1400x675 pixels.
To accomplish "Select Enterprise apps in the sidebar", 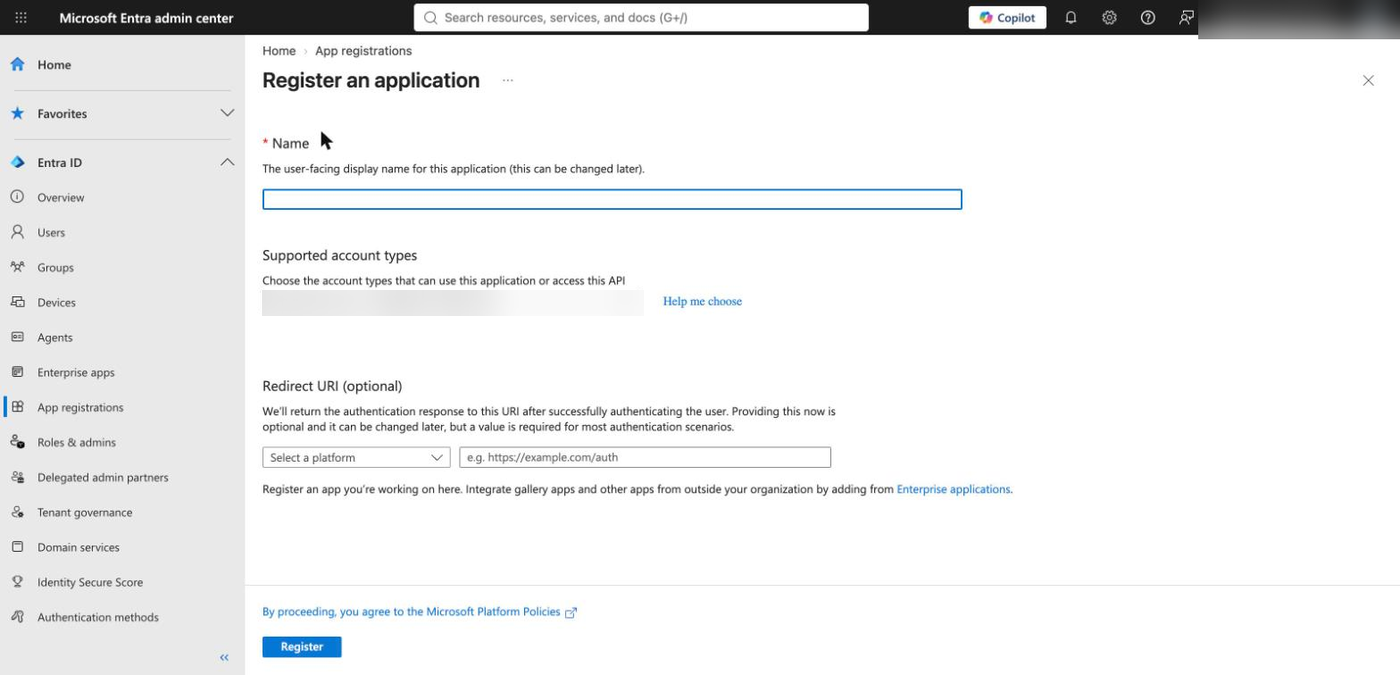I will (x=76, y=372).
